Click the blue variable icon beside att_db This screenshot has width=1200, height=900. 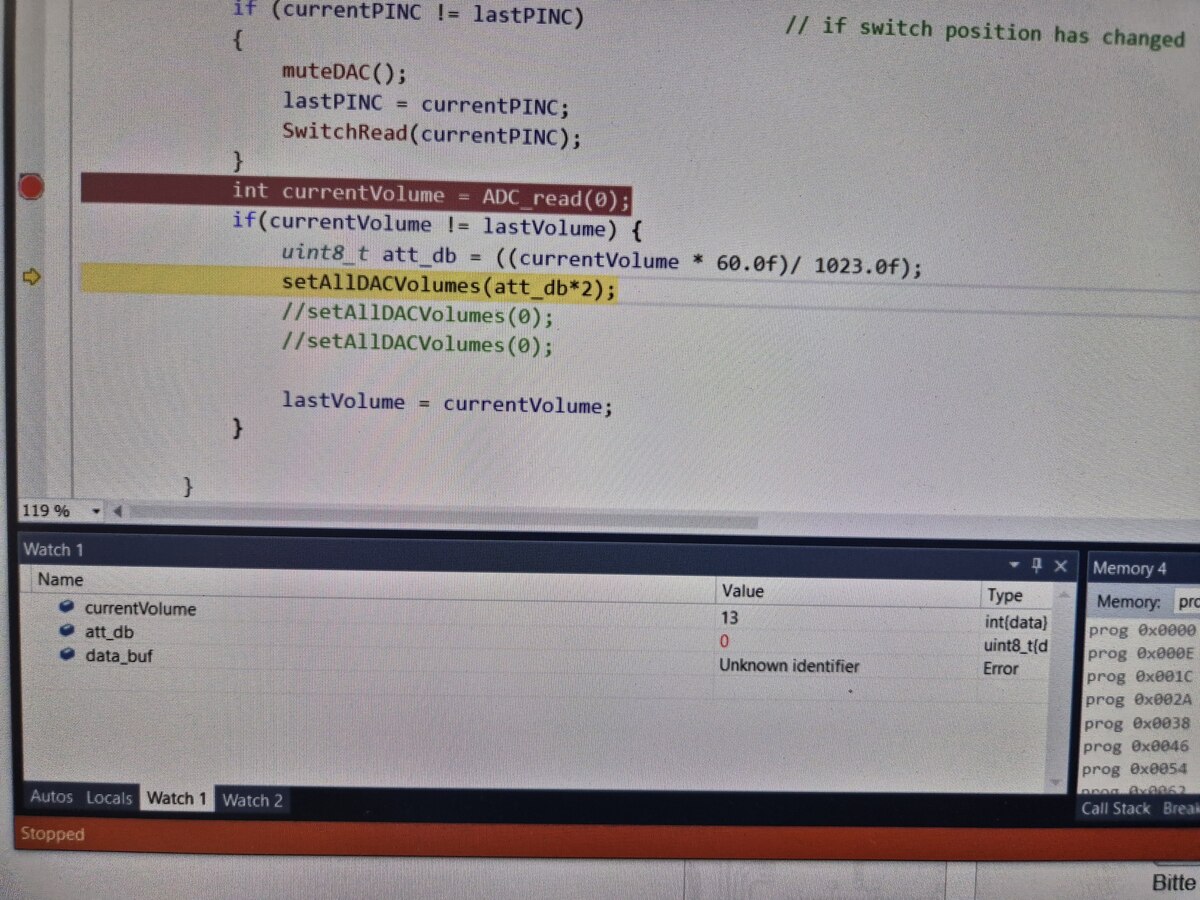click(67, 631)
